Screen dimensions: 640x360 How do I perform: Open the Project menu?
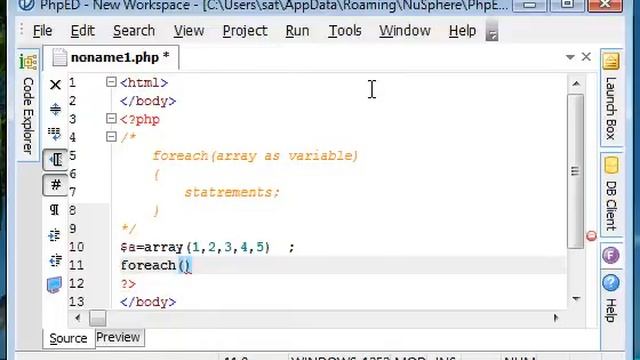(x=245, y=31)
